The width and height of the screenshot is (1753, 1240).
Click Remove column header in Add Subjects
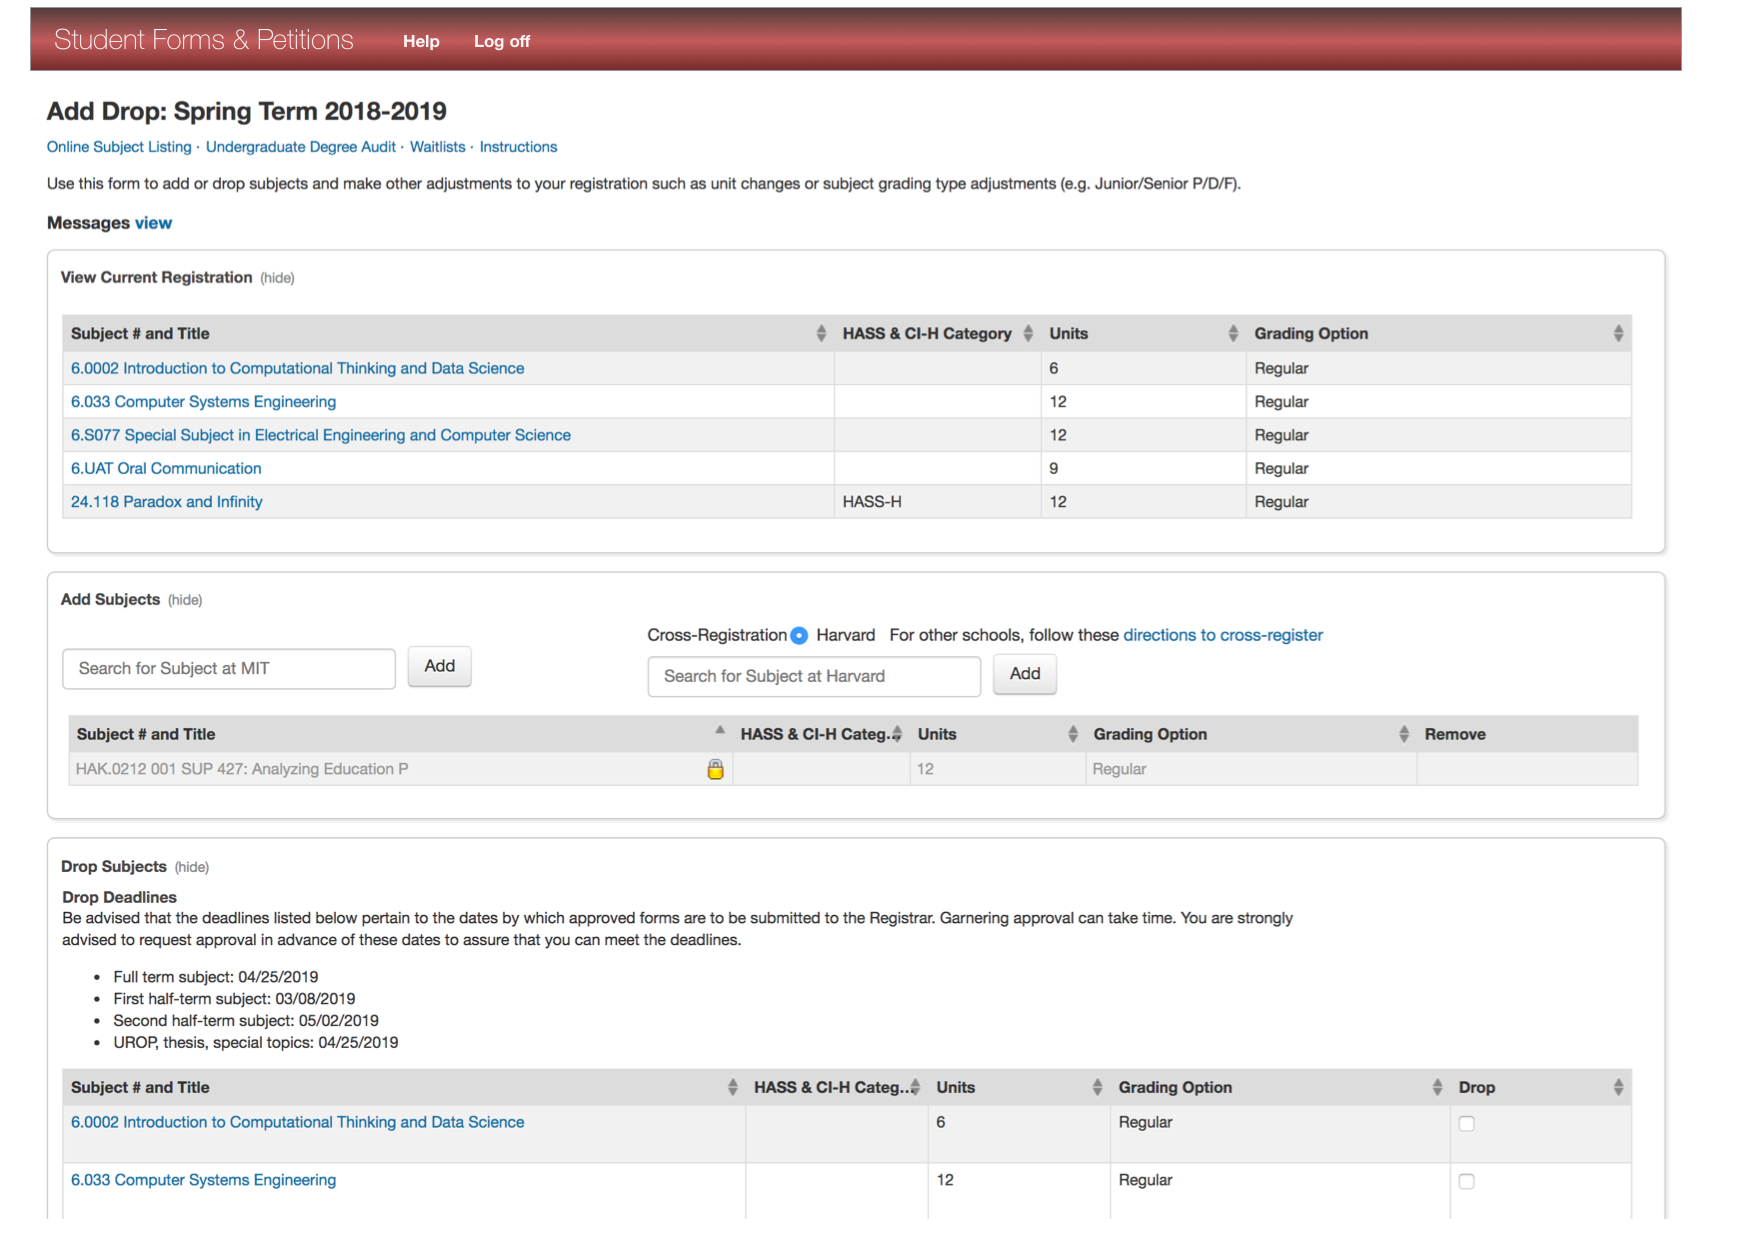1455,734
